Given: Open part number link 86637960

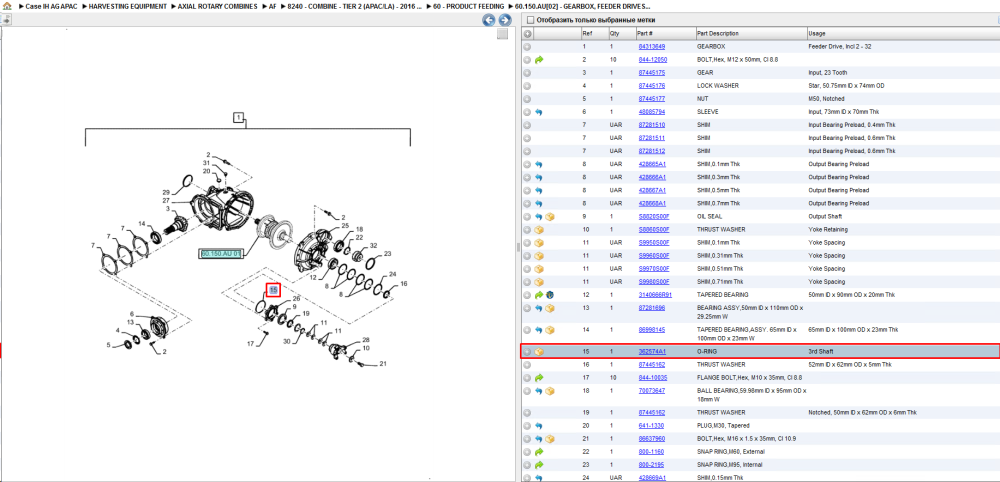Looking at the screenshot, I should pyautogui.click(x=652, y=439).
